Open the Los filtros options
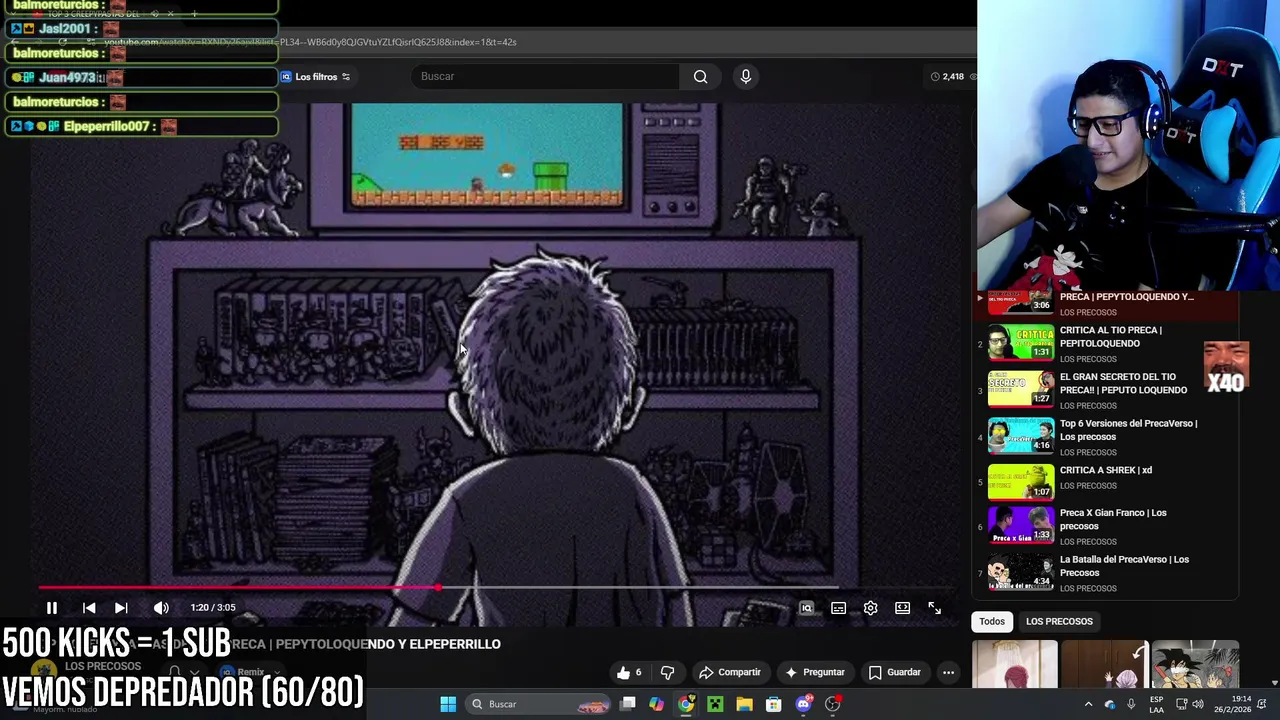This screenshot has width=1280, height=720. point(315,77)
